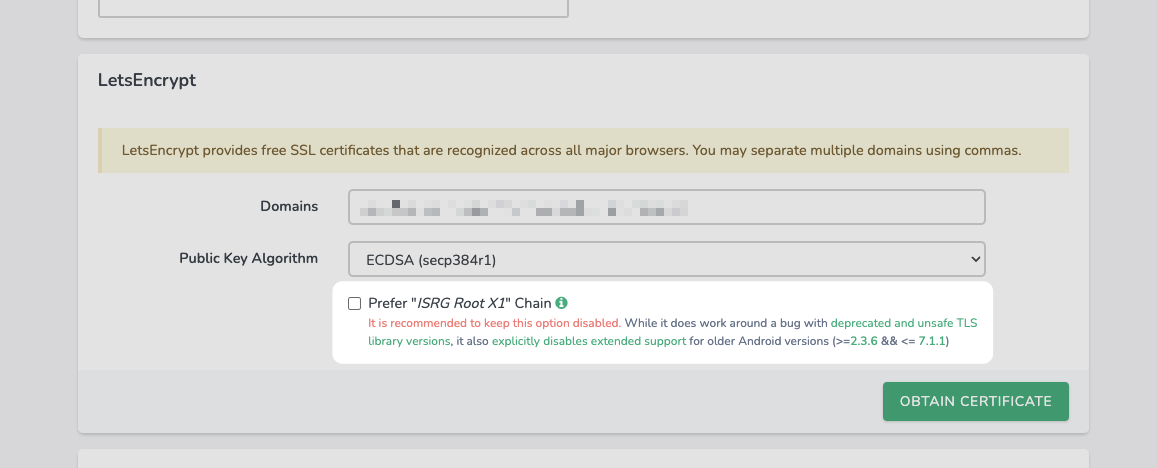Click the partially visible input field at top
1157x468 pixels.
click(333, 8)
